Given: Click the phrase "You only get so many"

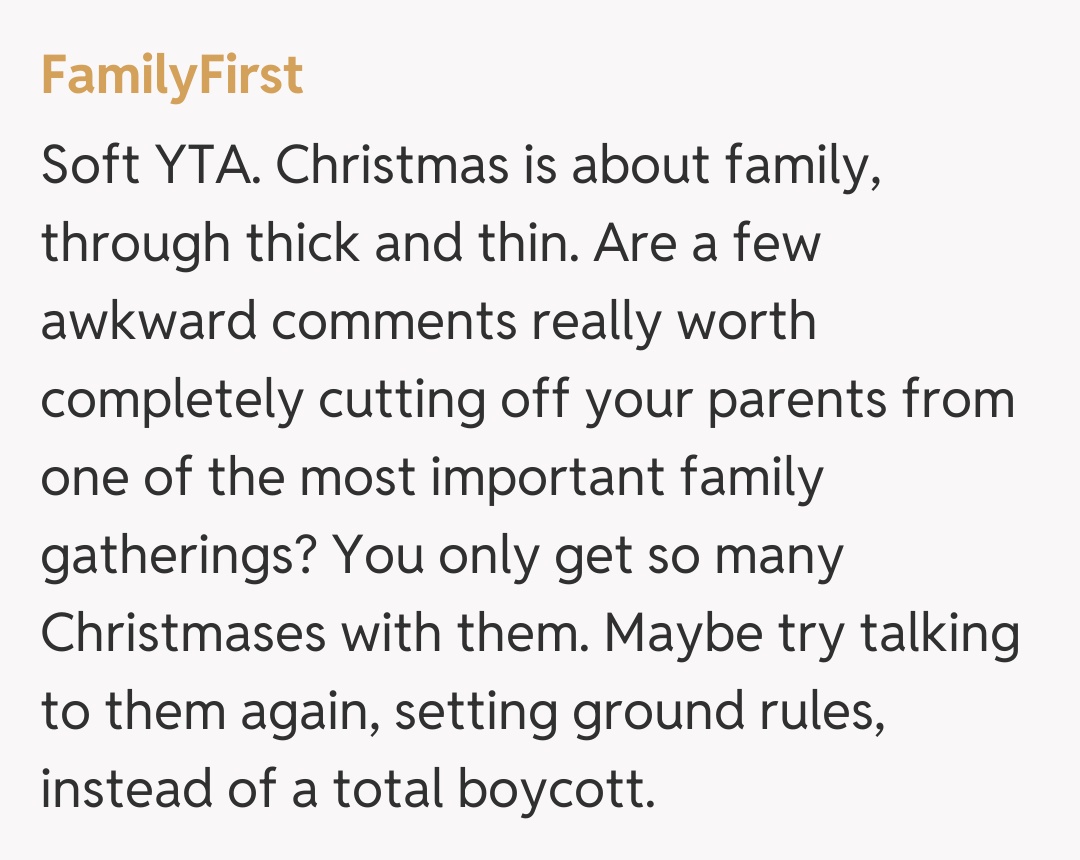Looking at the screenshot, I should 588,555.
